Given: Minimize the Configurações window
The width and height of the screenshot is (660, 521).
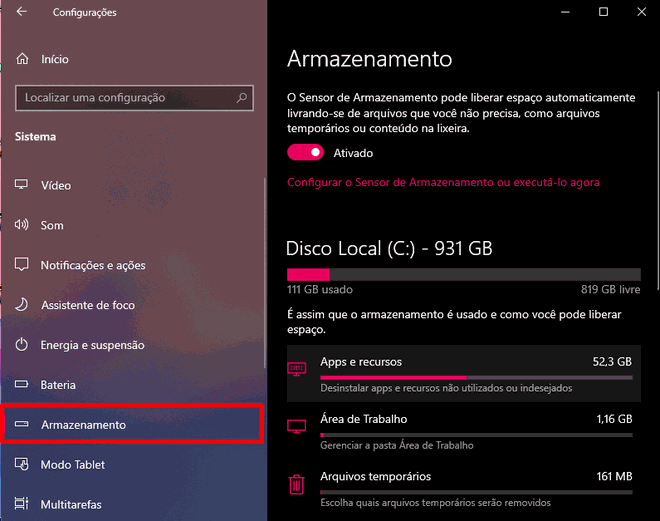Looking at the screenshot, I should 565,12.
